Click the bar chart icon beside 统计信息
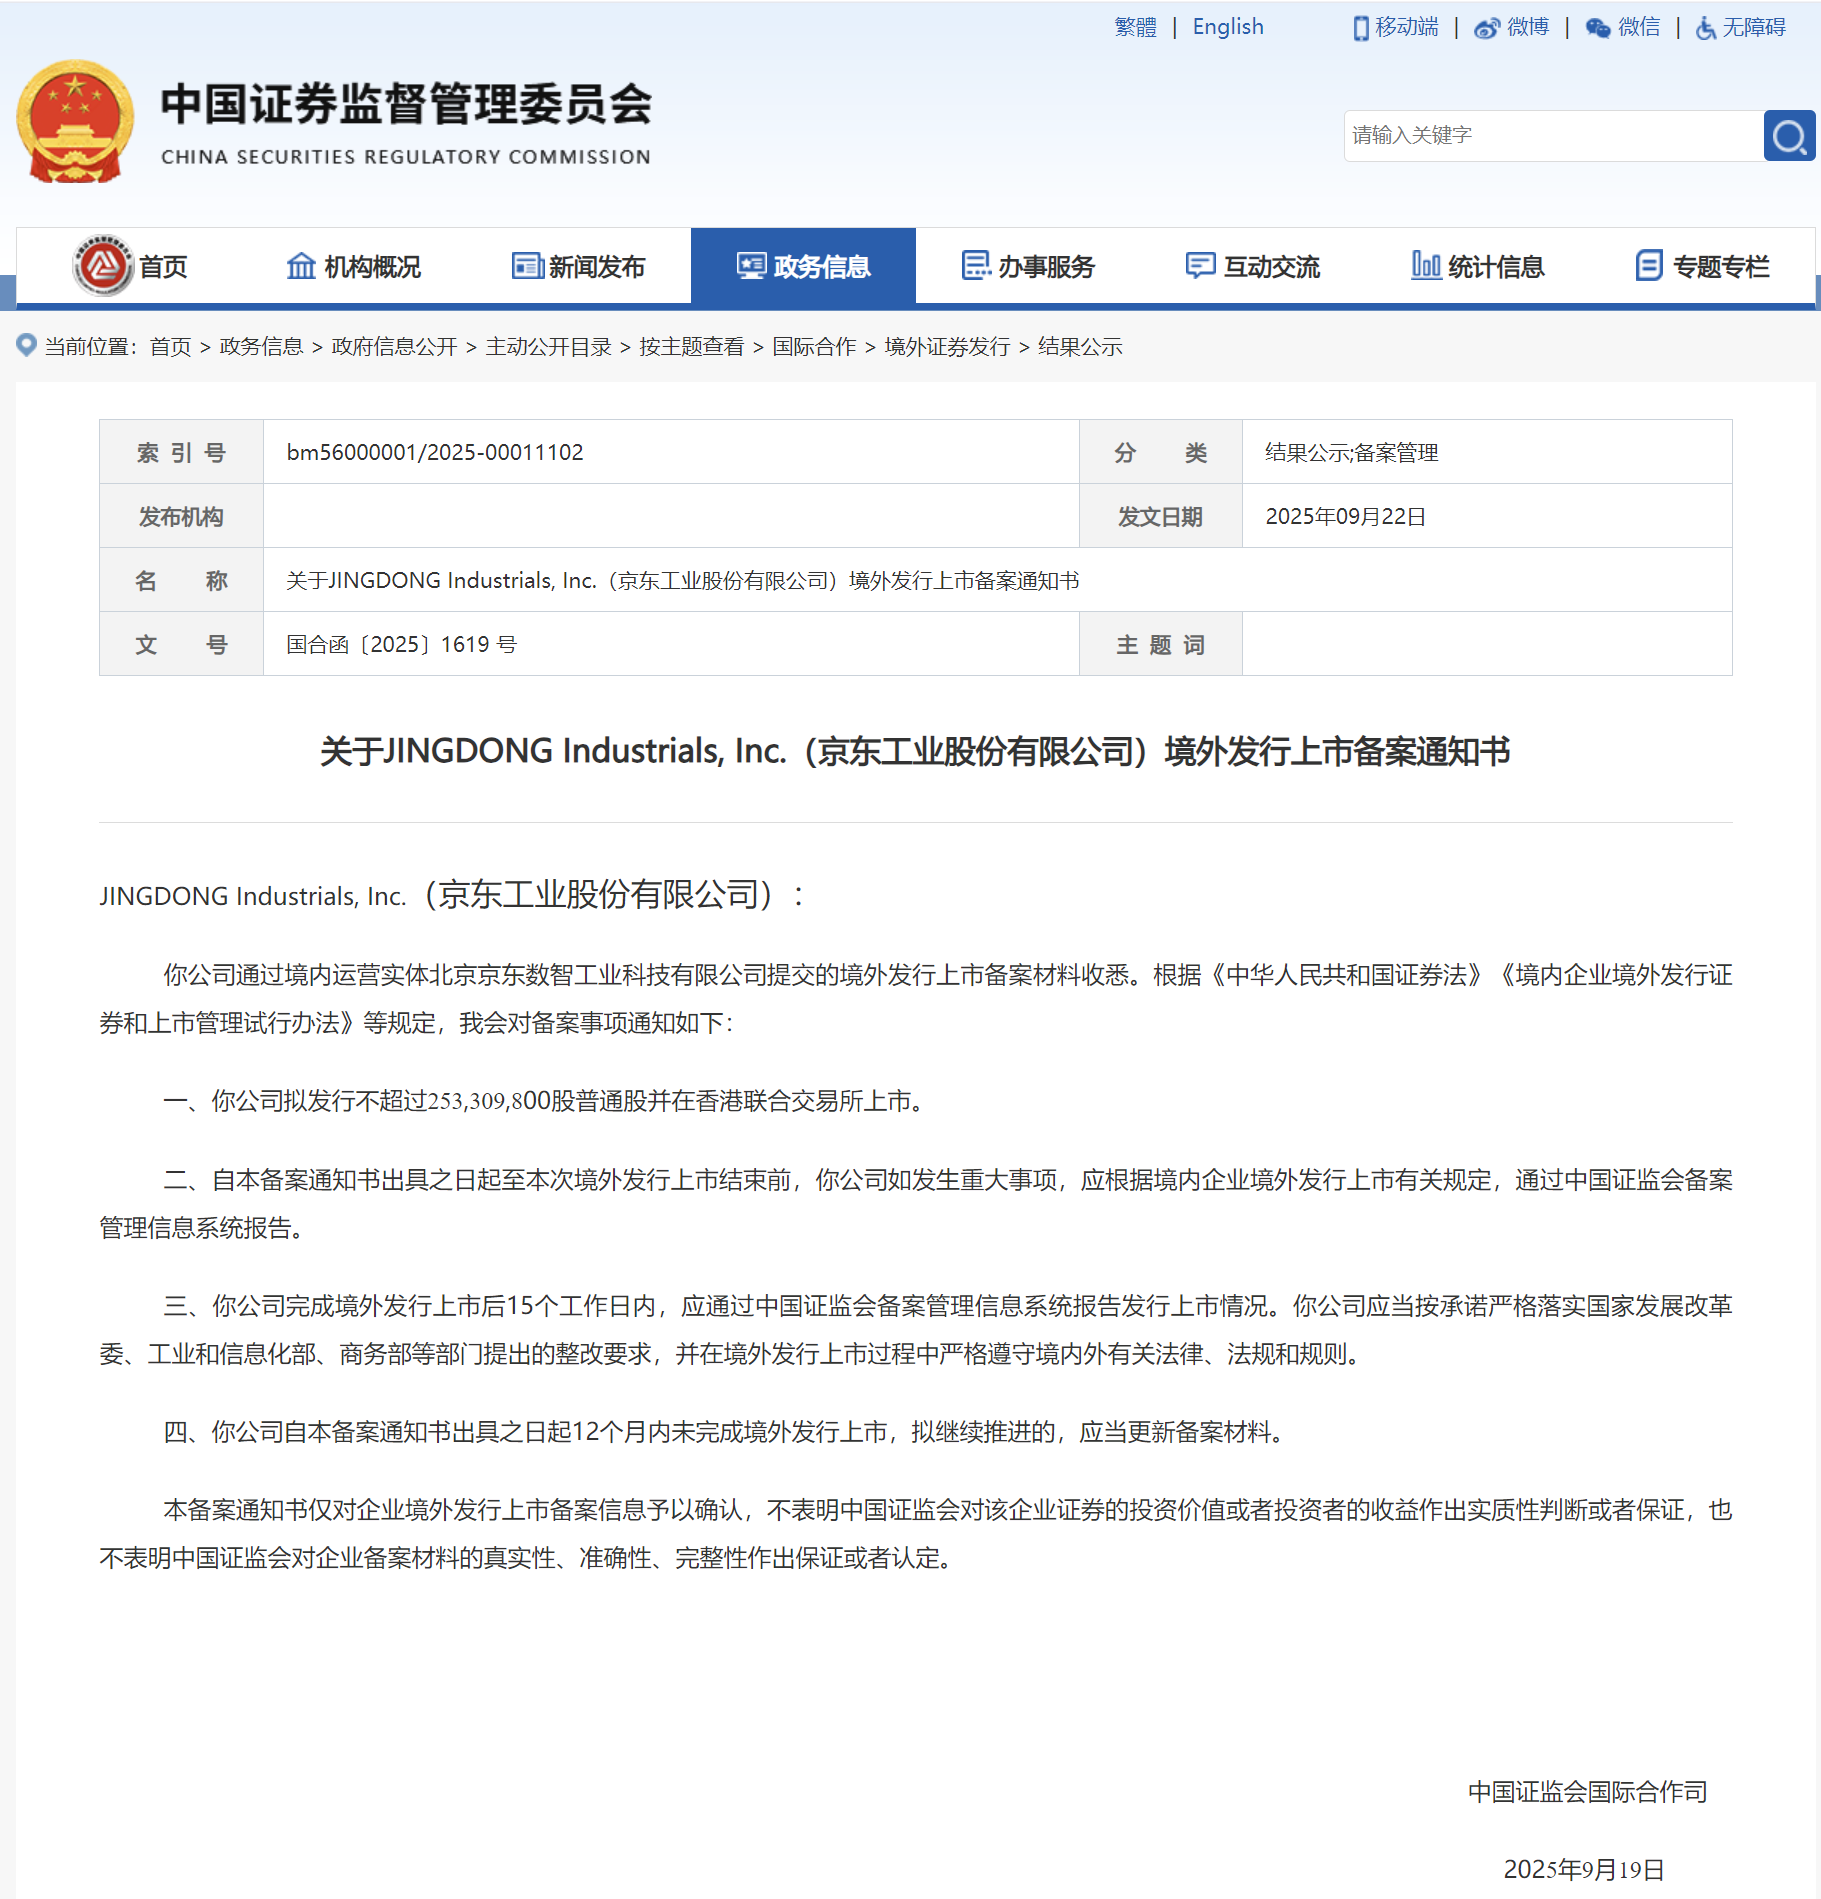Viewport: 1821px width, 1899px height. coord(1426,265)
